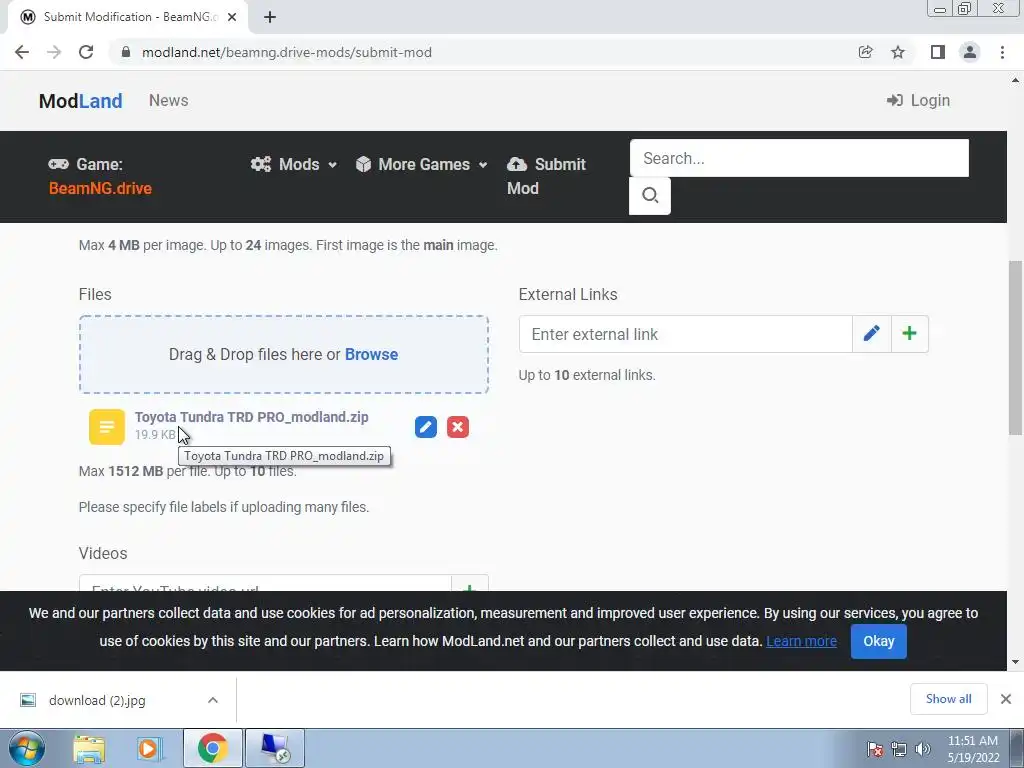Click the external link pencil icon

coord(871,334)
